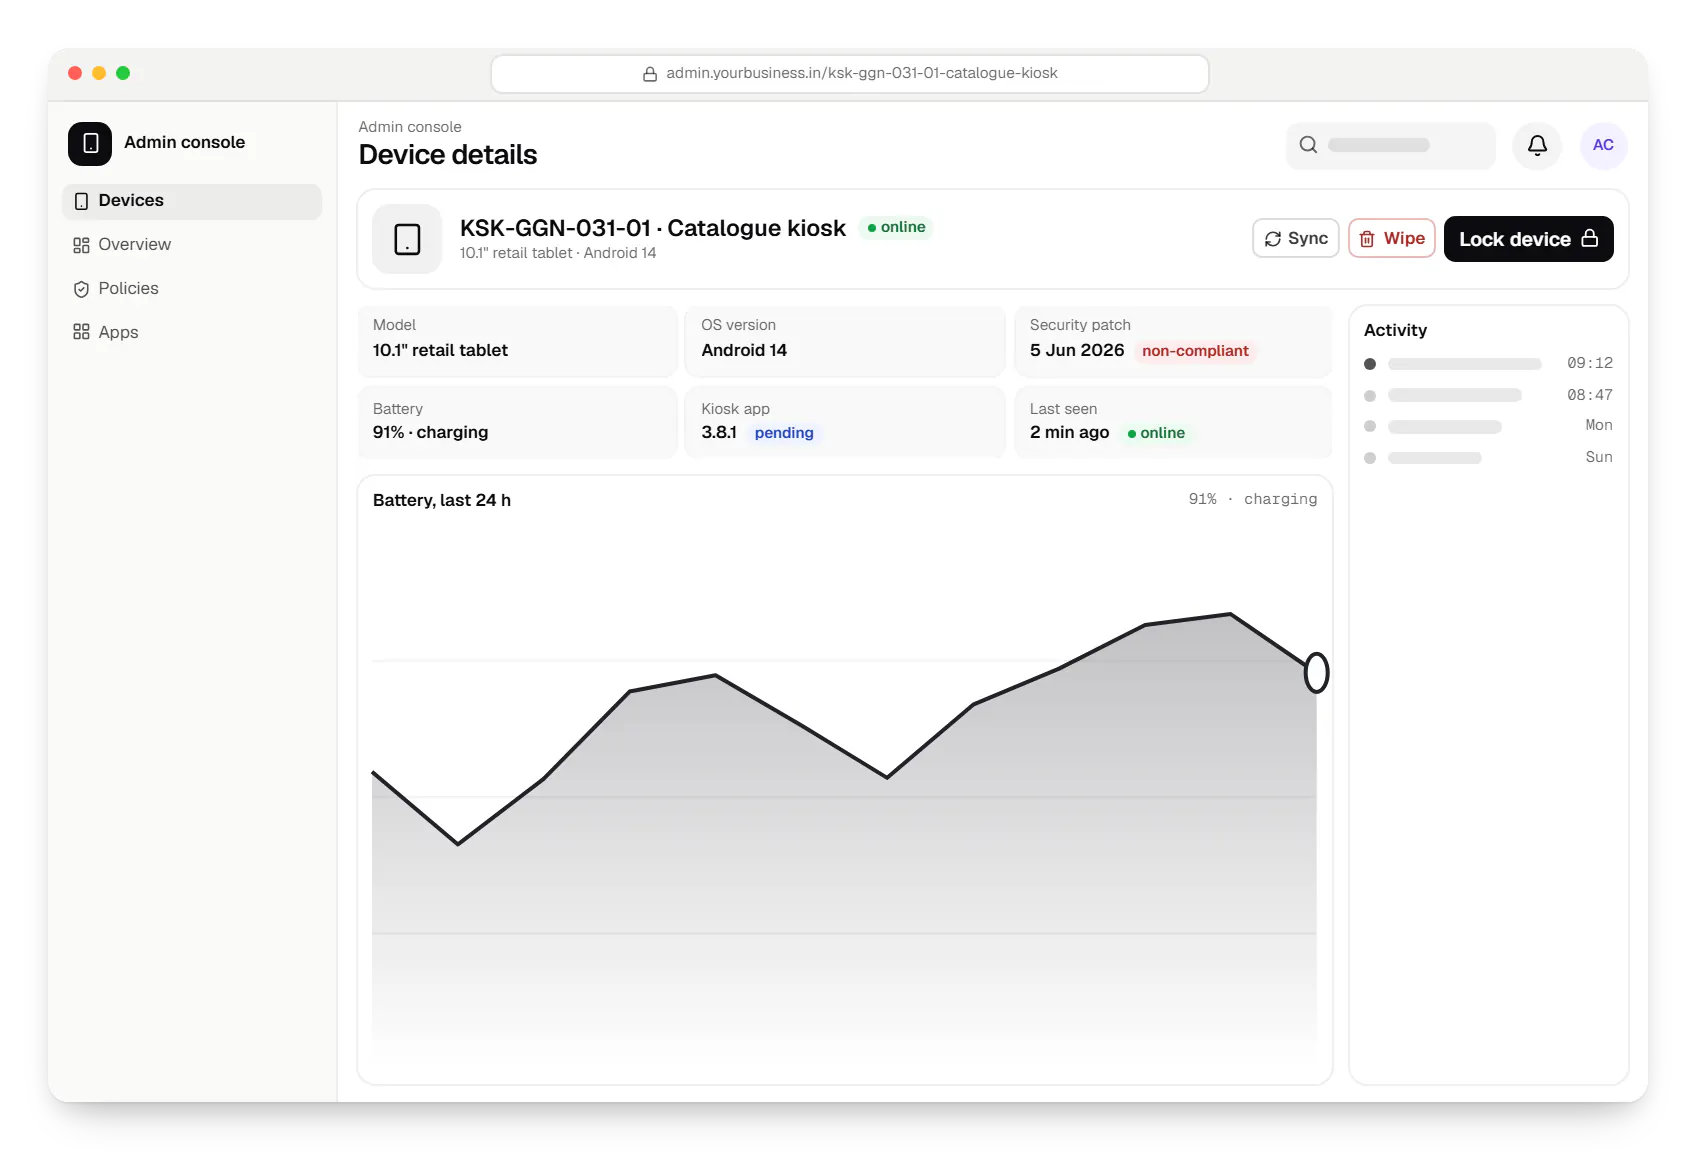The height and width of the screenshot is (1150, 1696).
Task: Select the Mon activity entry
Action: click(x=1488, y=426)
